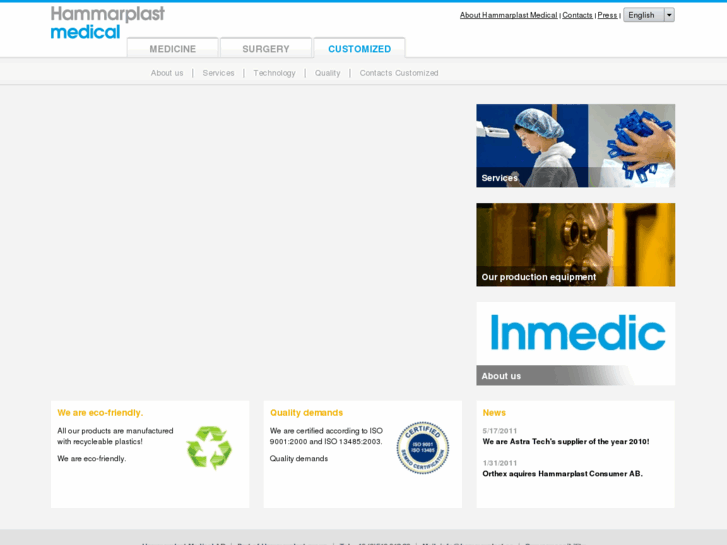727x545 pixels.
Task: Select the CUSTOMIZED tab
Action: point(359,48)
